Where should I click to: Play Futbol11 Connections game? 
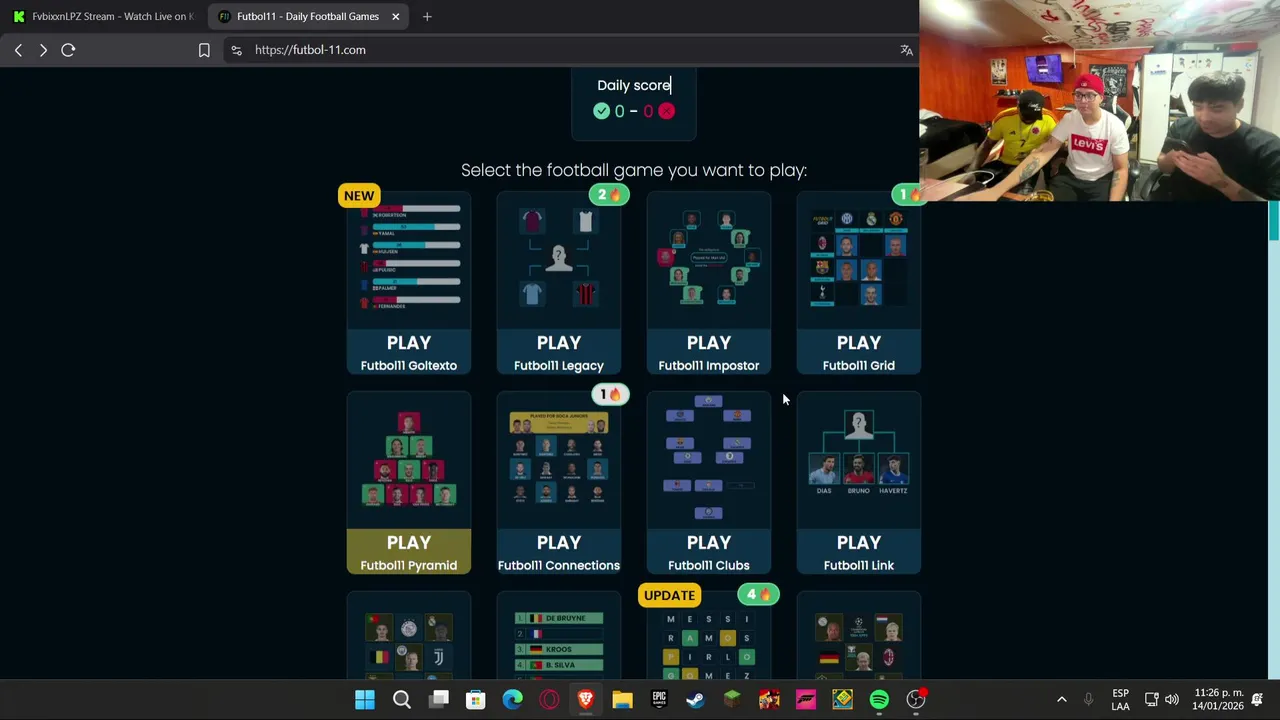558,483
